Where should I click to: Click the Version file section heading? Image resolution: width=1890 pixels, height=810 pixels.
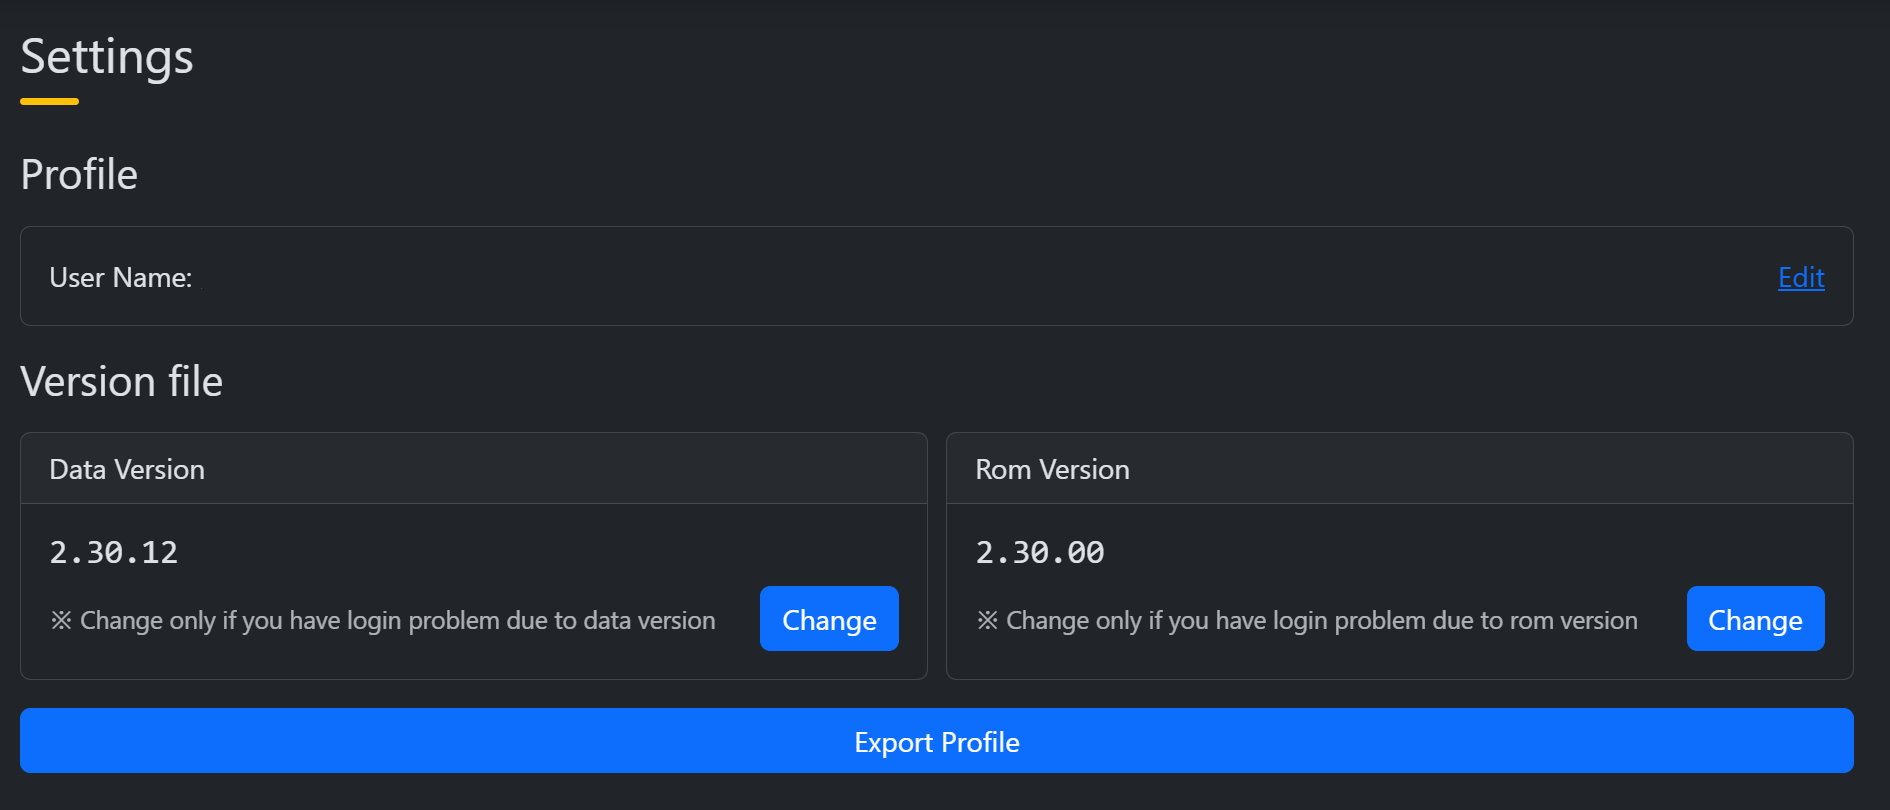(x=121, y=382)
